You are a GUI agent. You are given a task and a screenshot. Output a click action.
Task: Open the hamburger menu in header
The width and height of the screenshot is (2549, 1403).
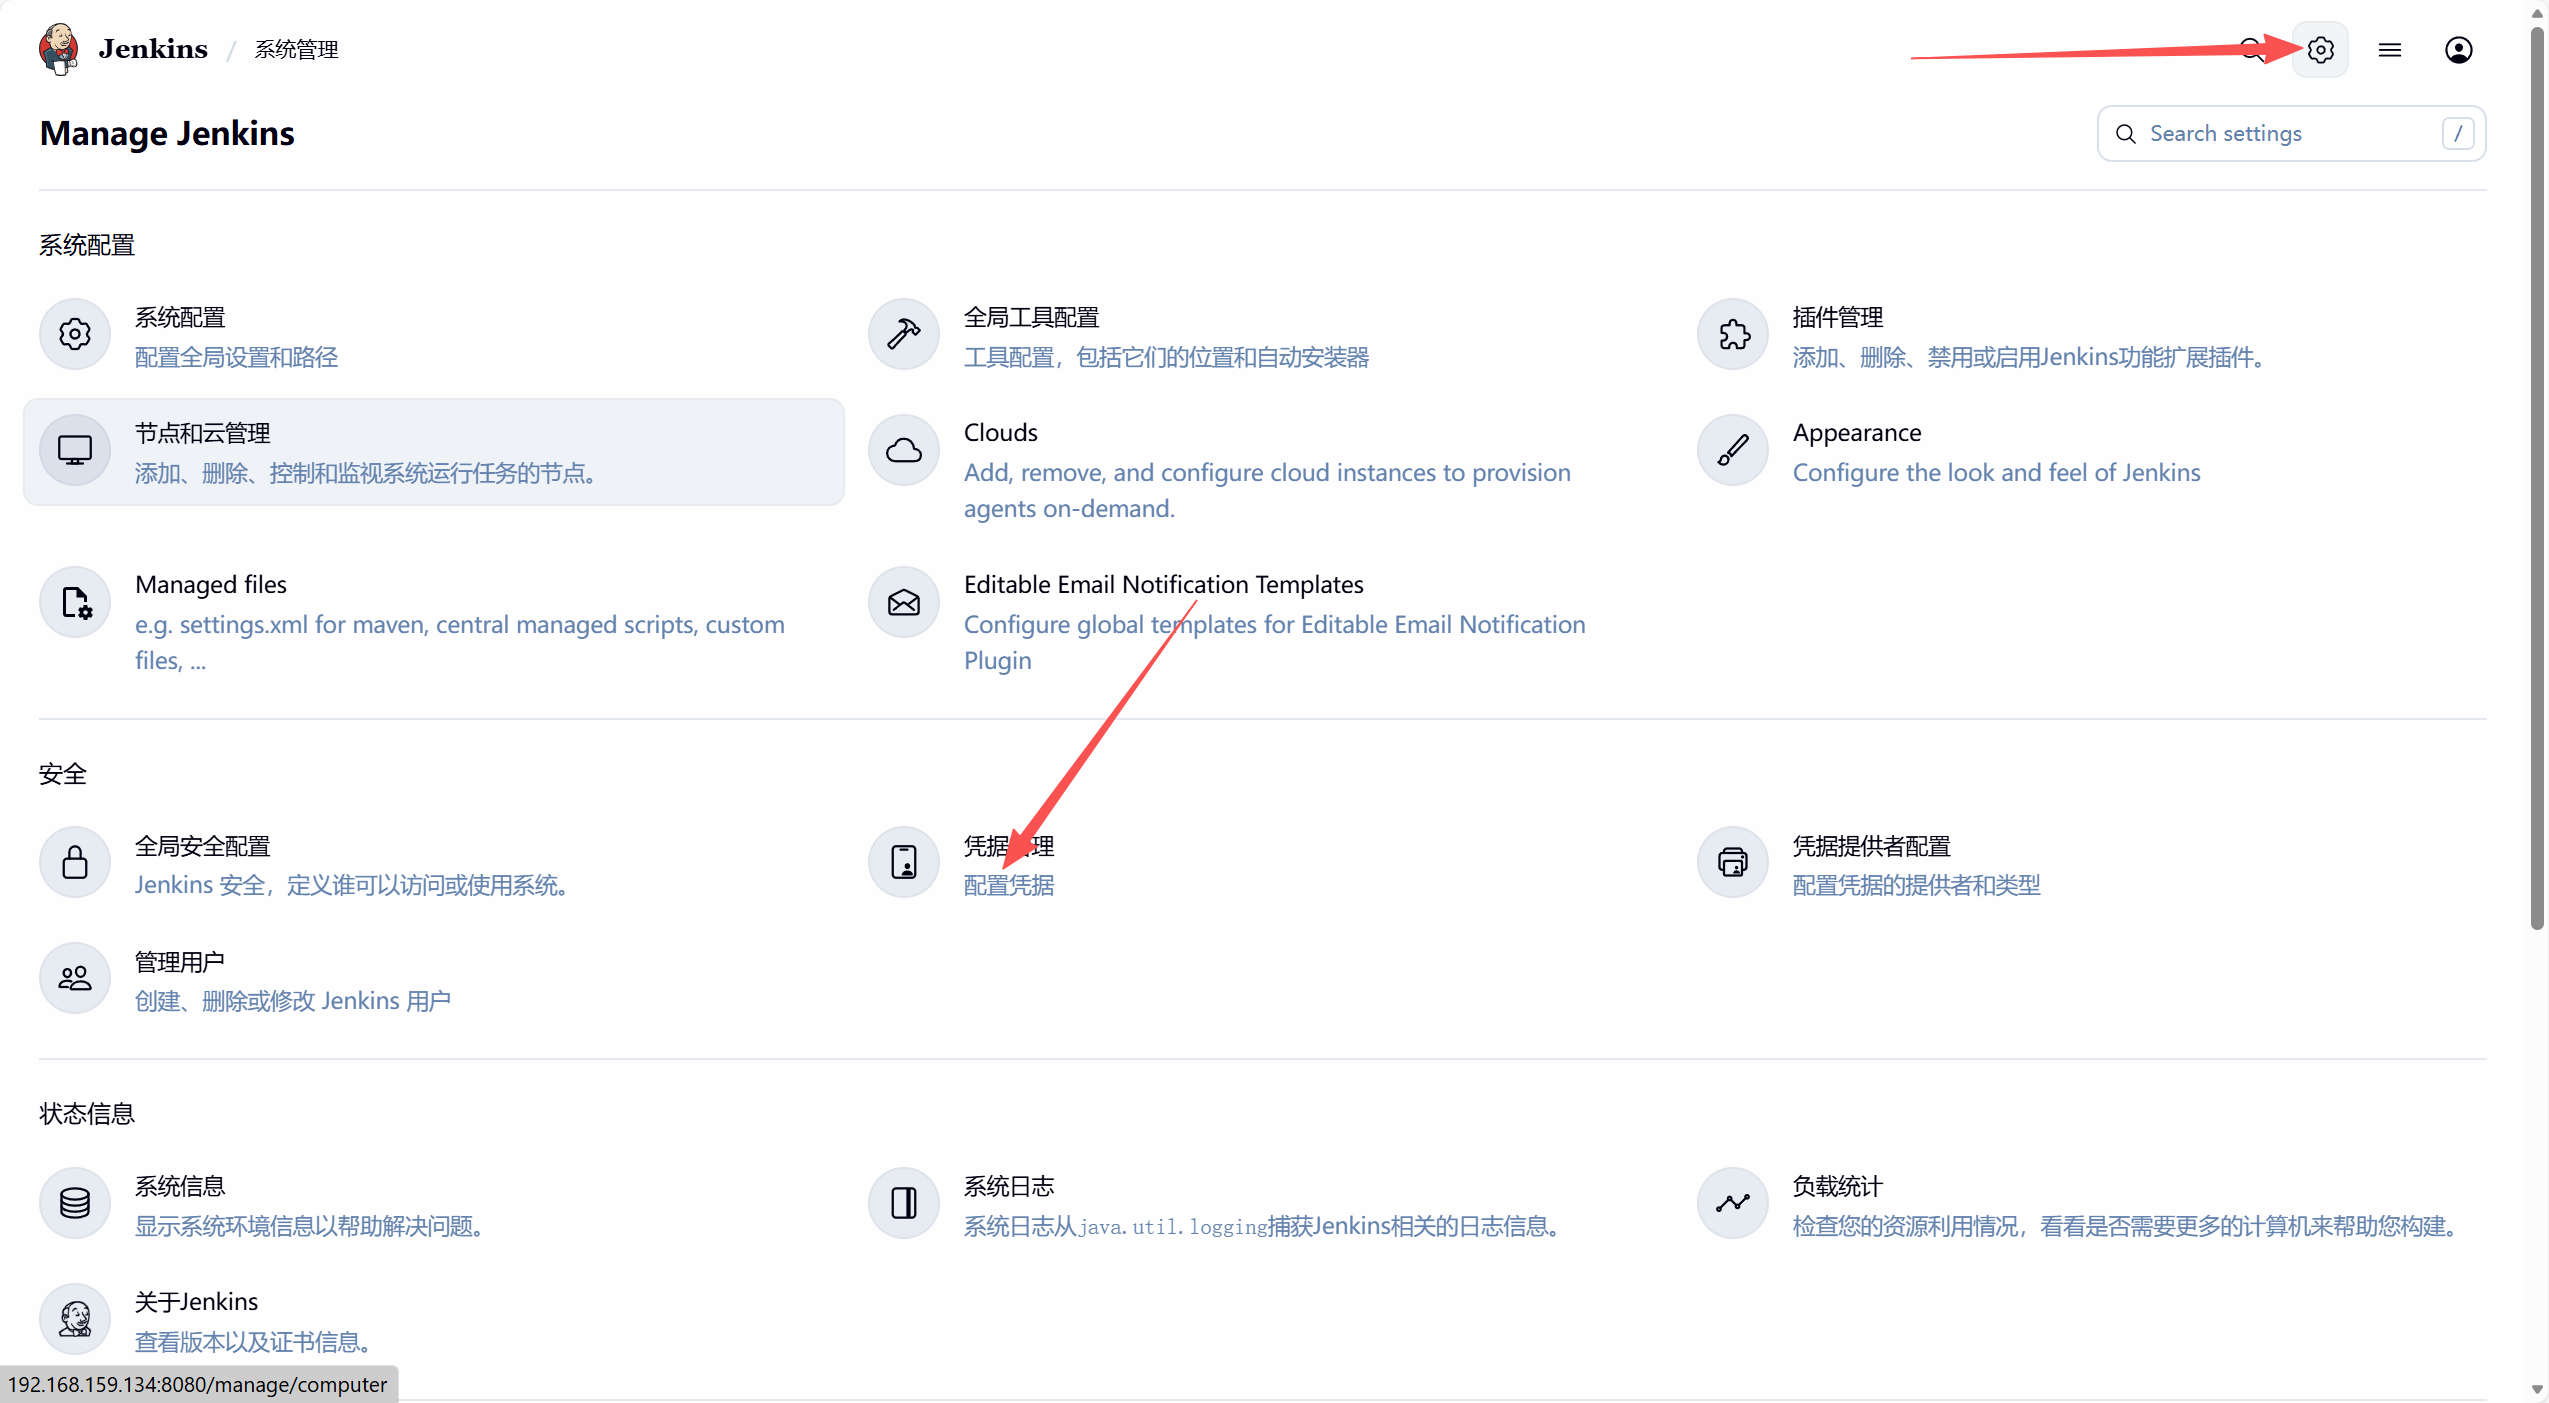tap(2389, 50)
